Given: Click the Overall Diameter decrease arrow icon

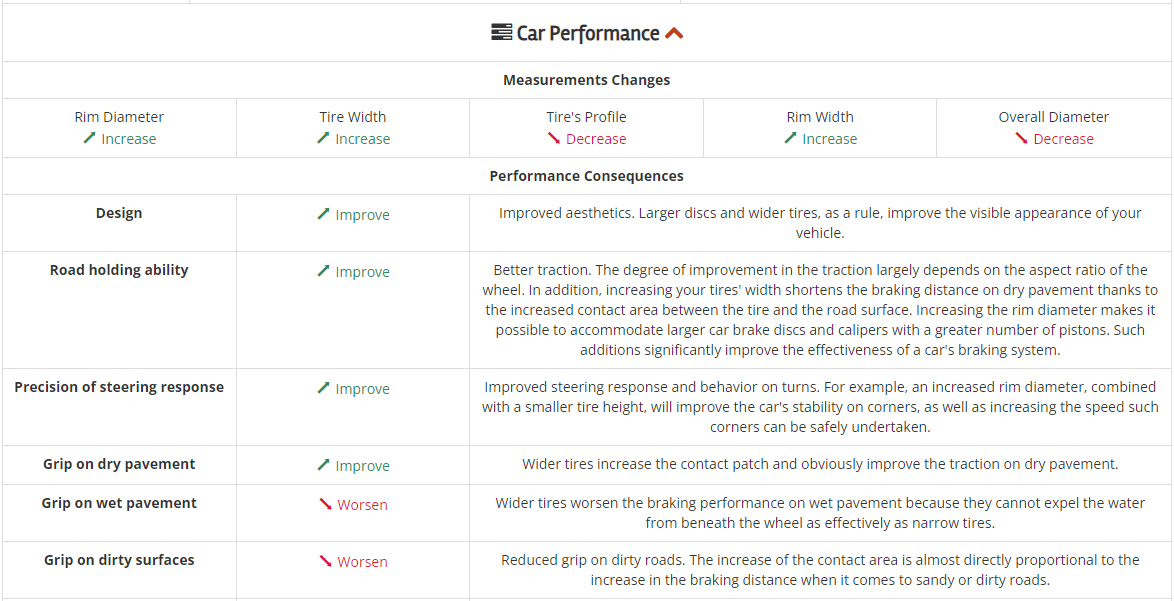Looking at the screenshot, I should point(1021,138).
